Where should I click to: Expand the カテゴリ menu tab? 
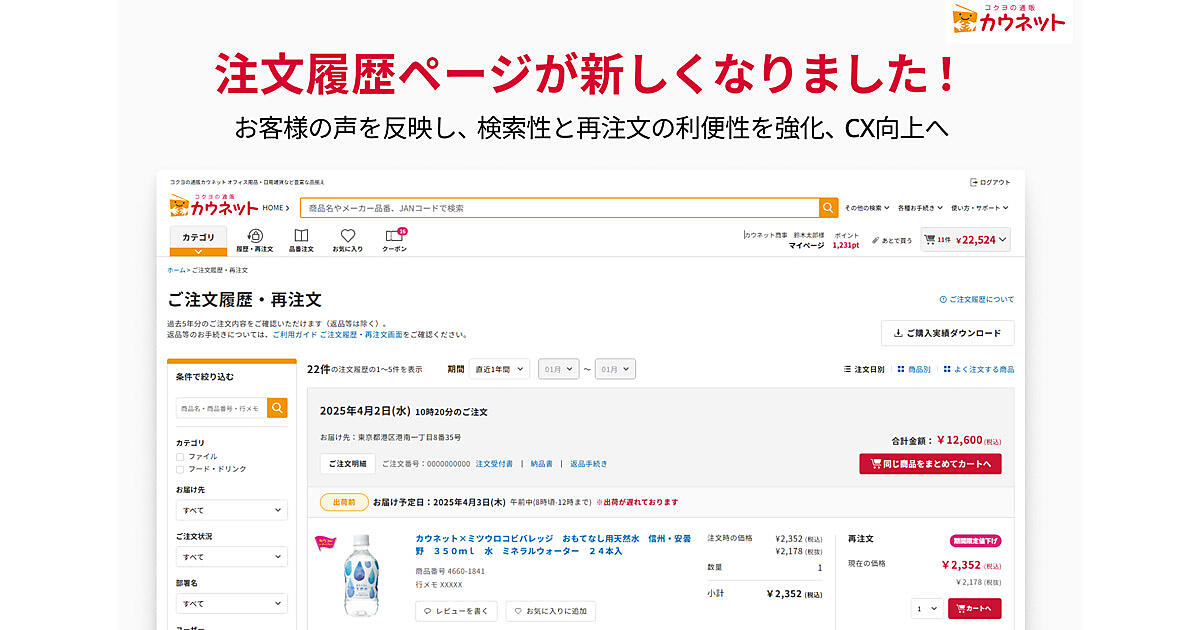(198, 240)
